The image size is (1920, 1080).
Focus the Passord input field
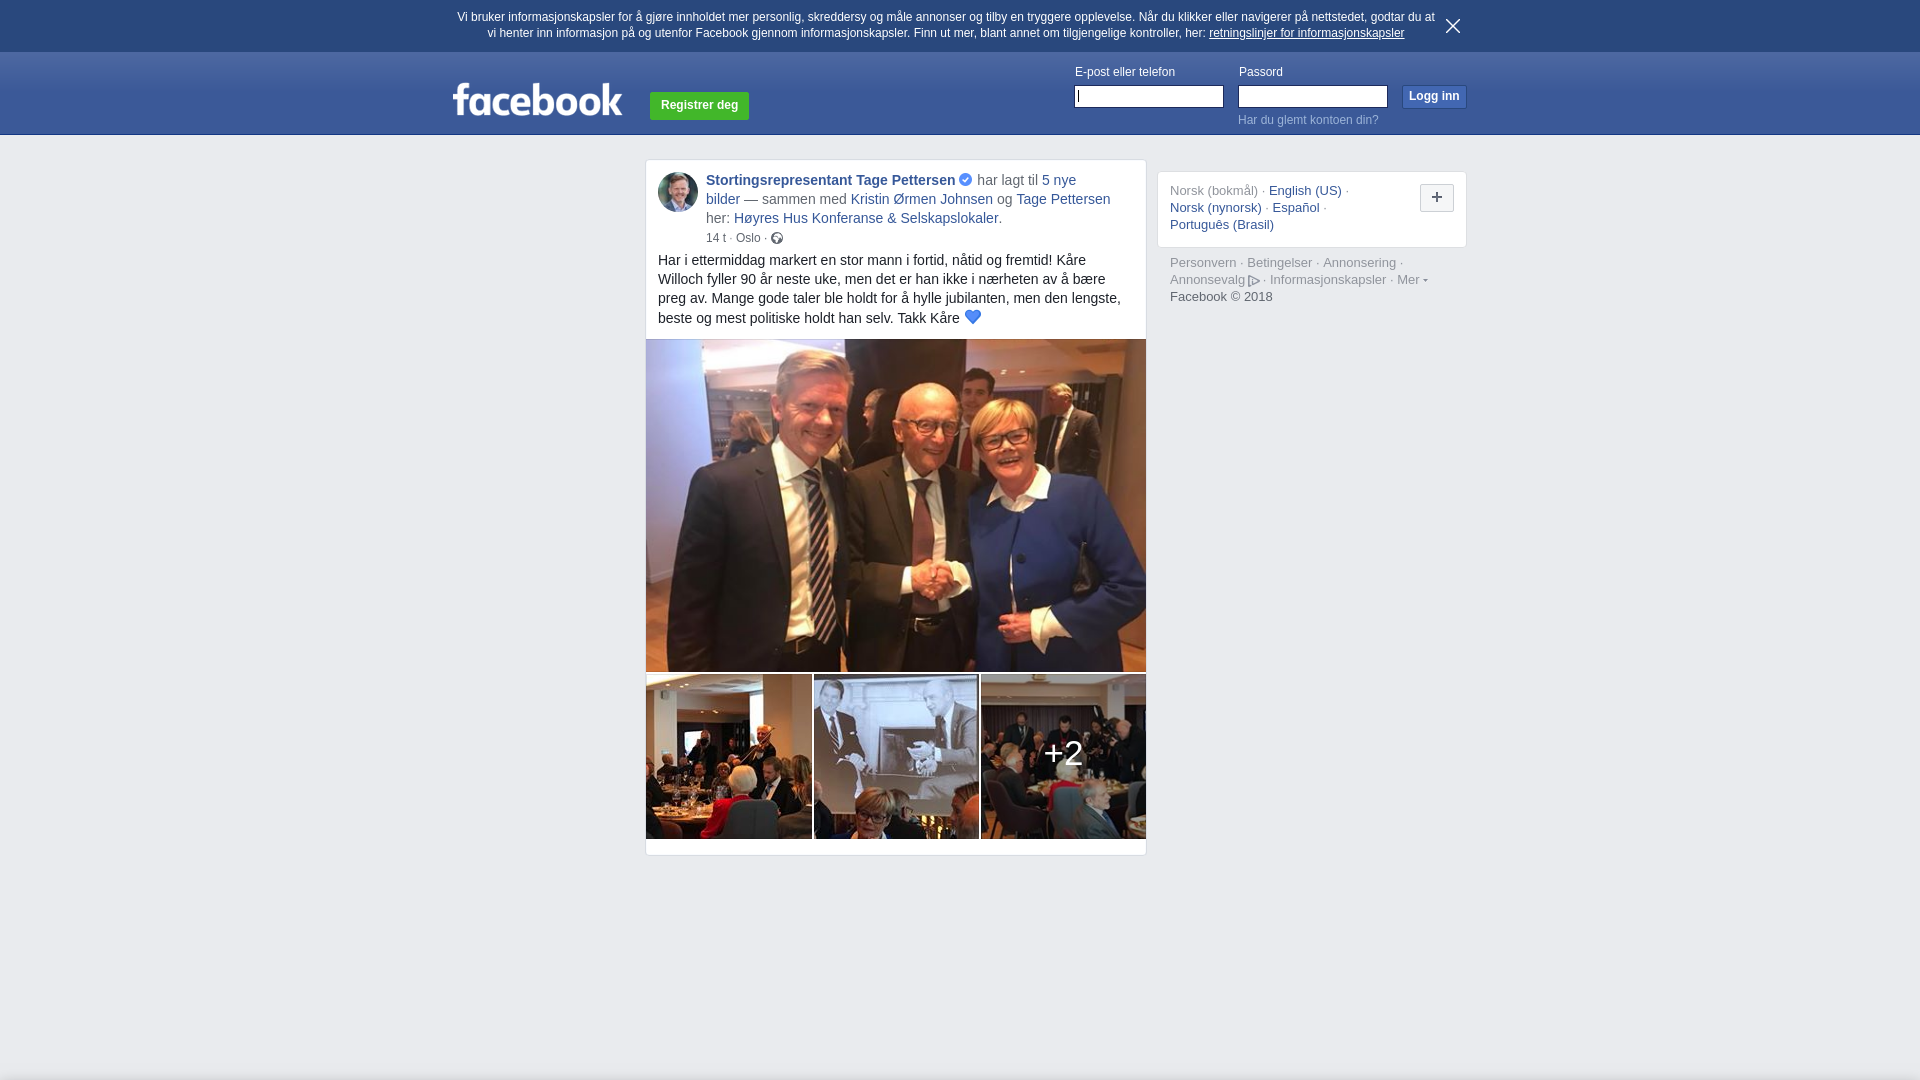[x=1313, y=96]
